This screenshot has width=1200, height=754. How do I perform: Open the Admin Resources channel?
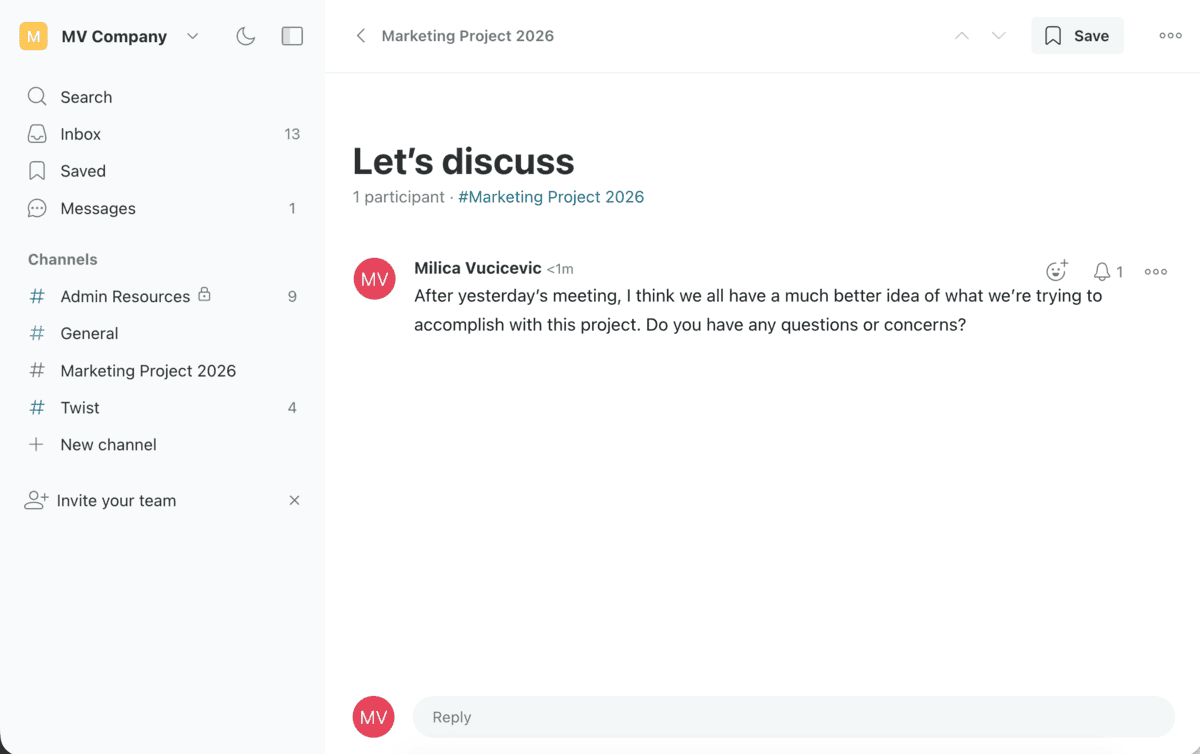[x=125, y=296]
